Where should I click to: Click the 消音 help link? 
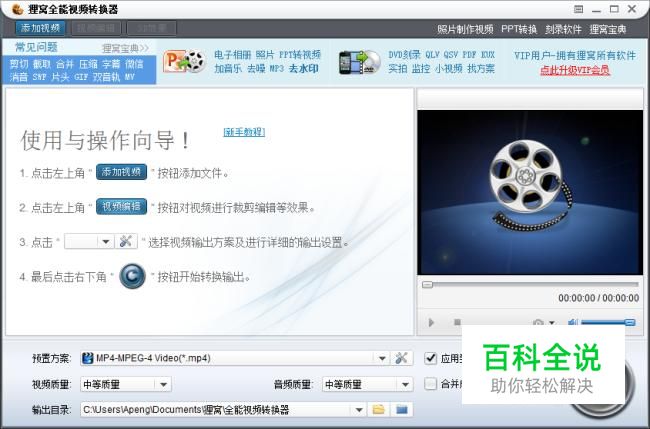(x=19, y=77)
